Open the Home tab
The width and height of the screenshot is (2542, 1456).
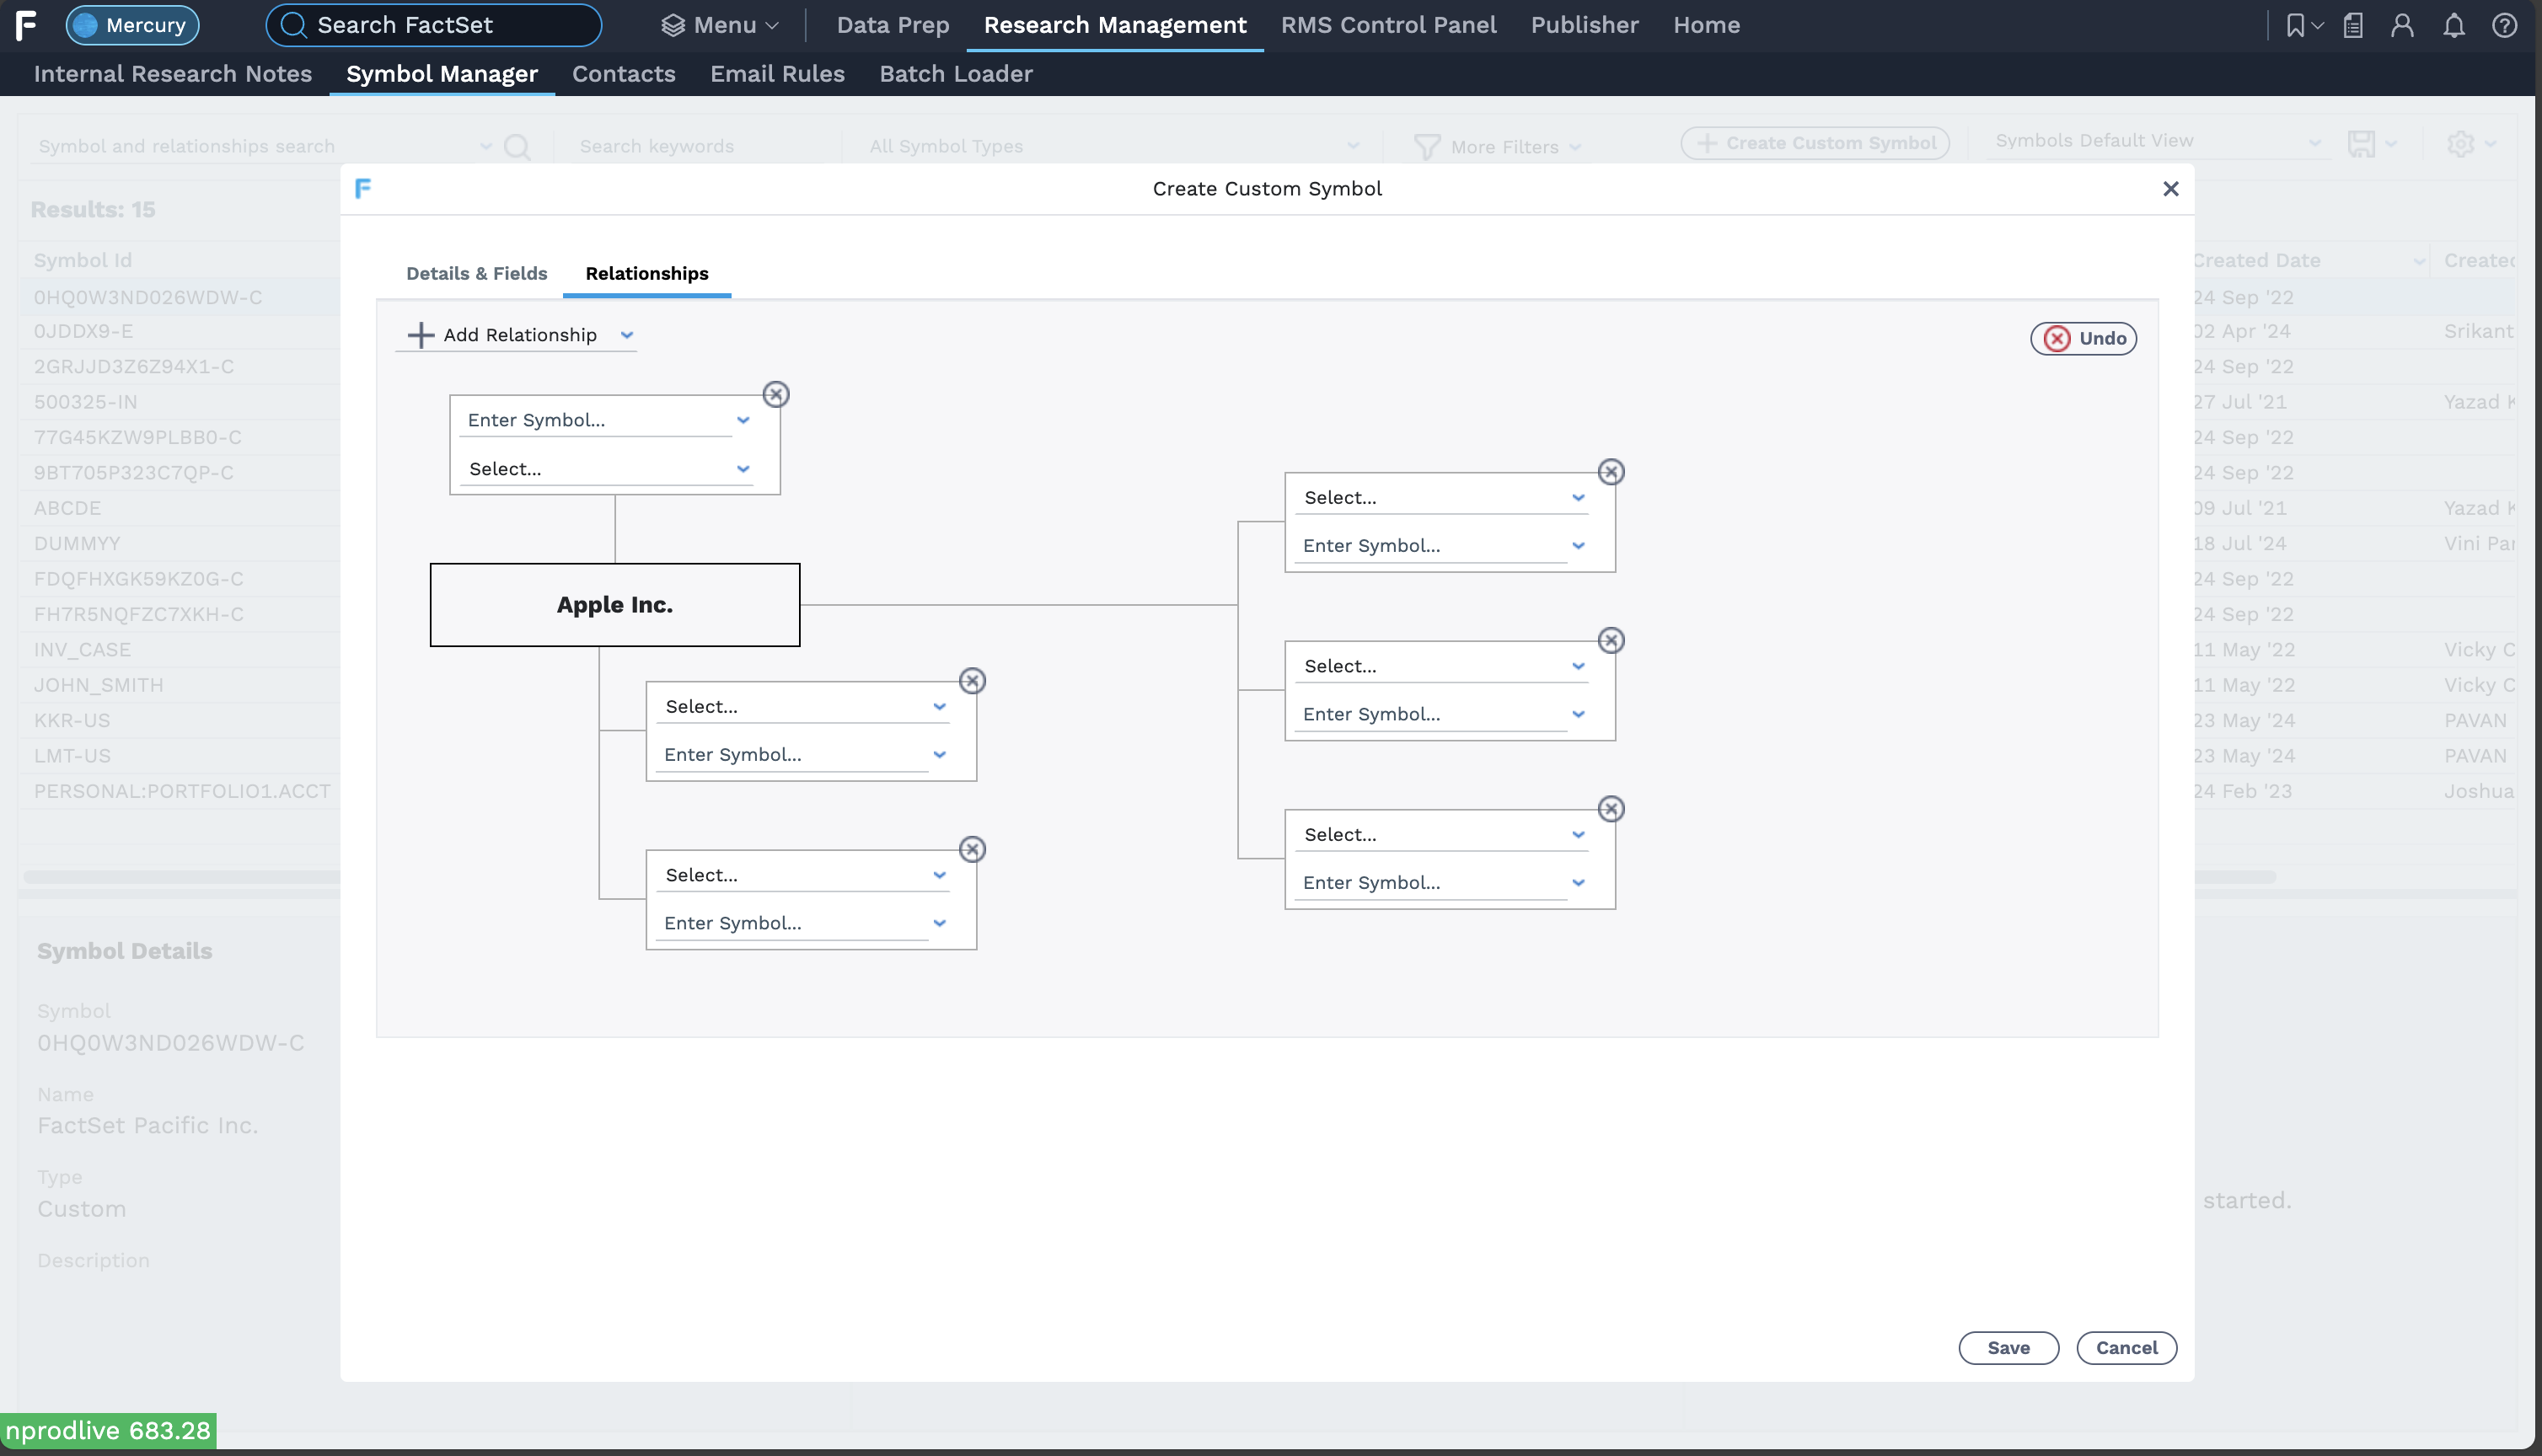coord(1707,25)
